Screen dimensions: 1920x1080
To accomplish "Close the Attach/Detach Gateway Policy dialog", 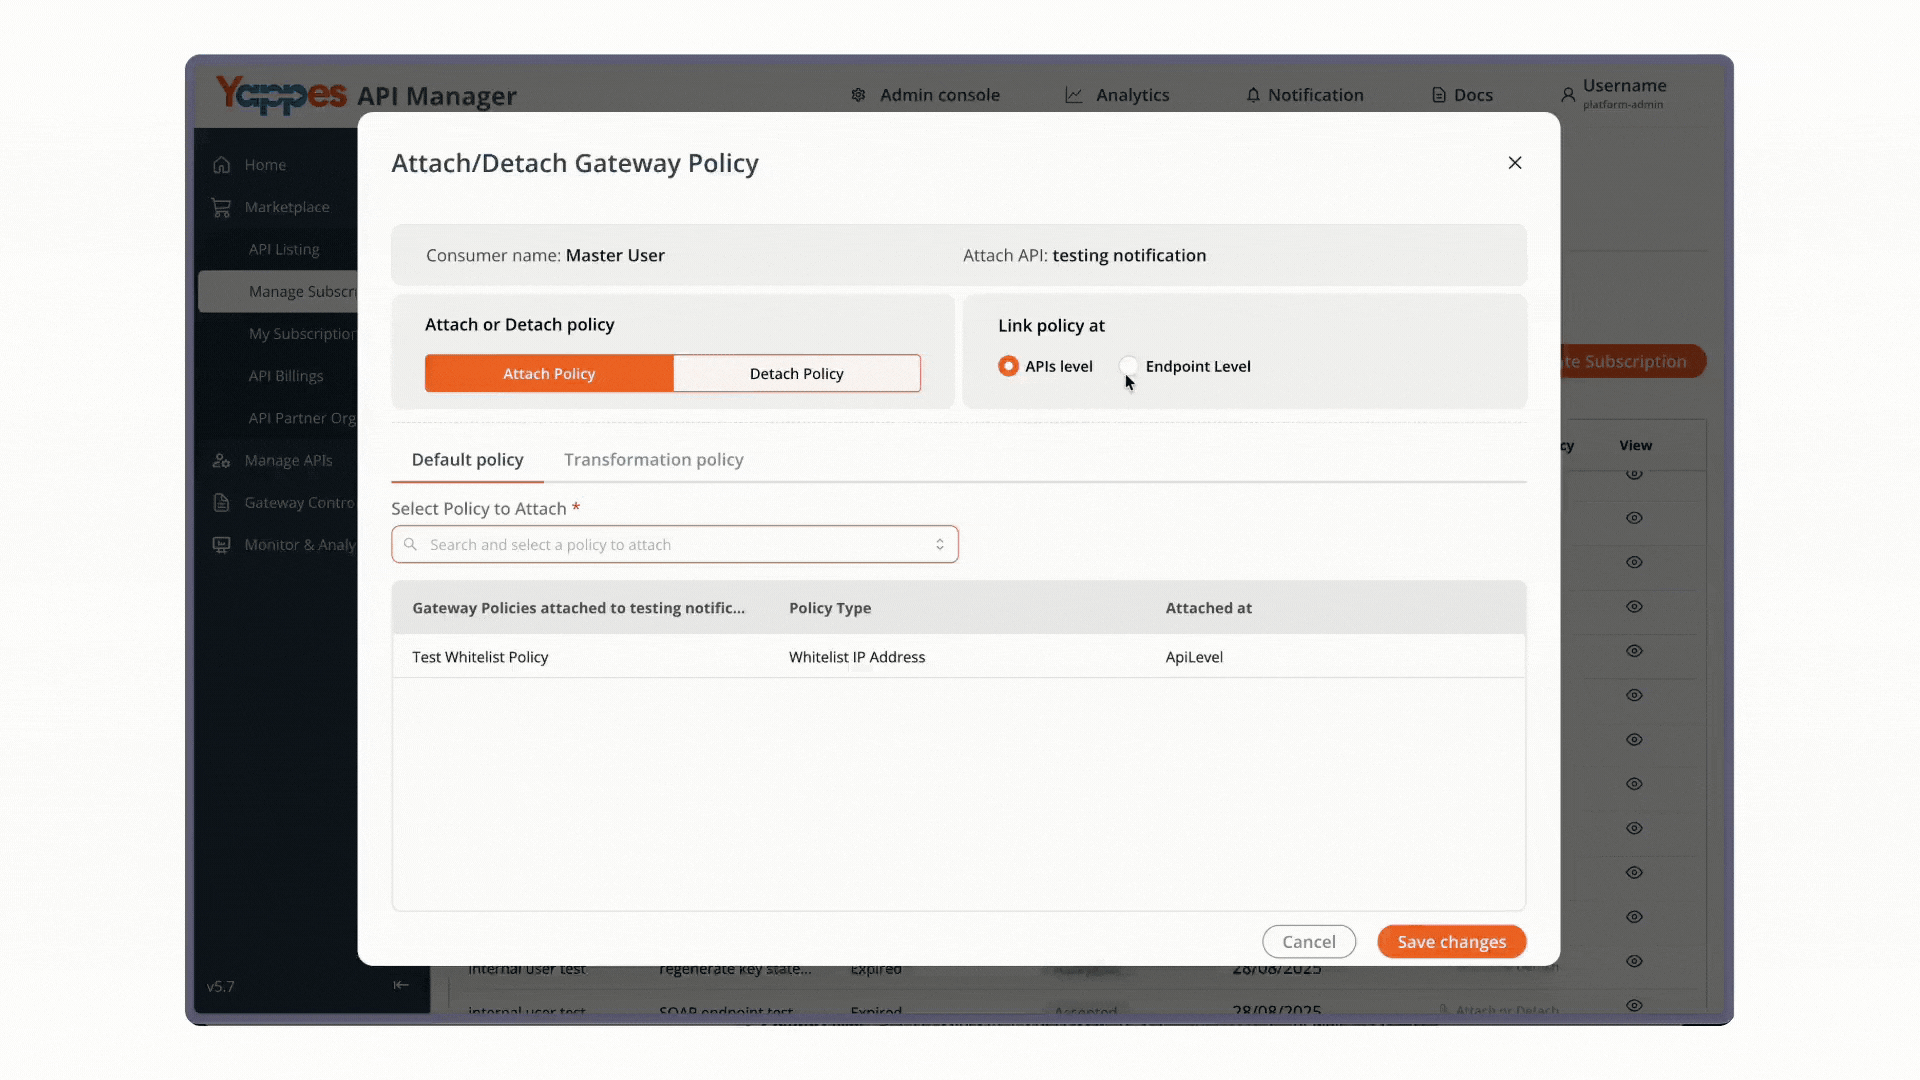I will coord(1515,163).
